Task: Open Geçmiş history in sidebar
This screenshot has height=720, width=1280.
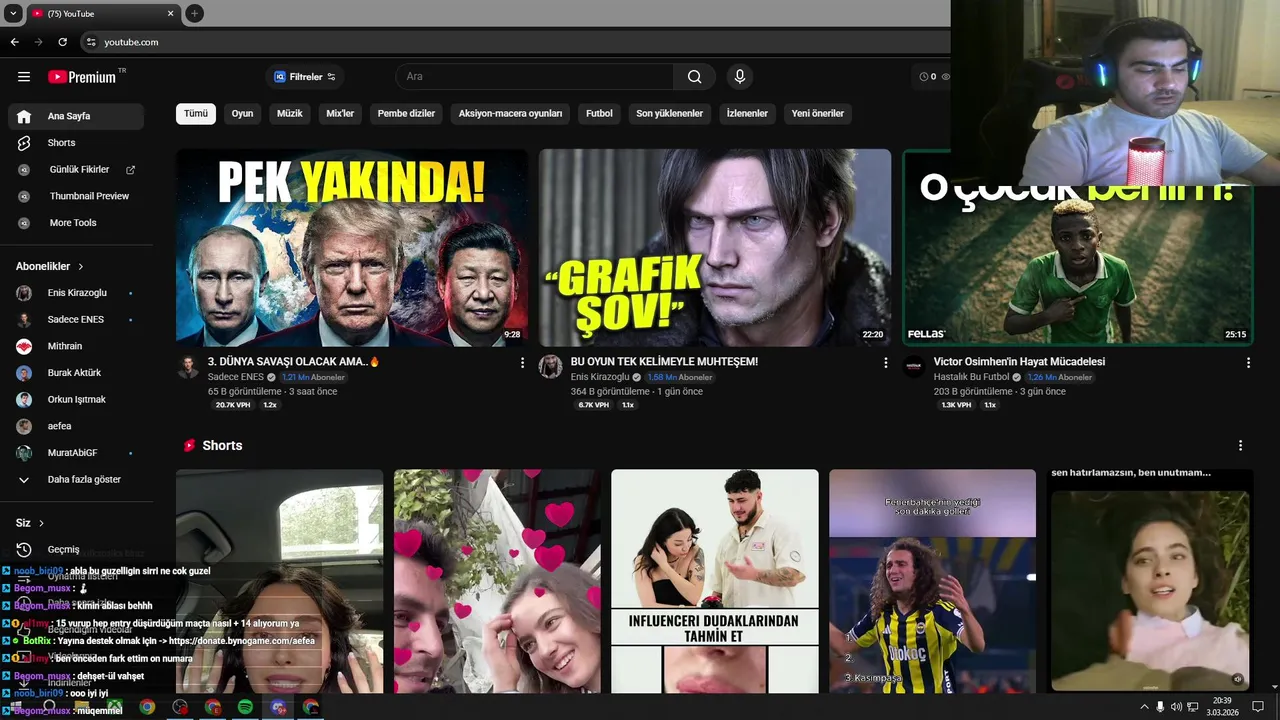Action: pyautogui.click(x=76, y=550)
